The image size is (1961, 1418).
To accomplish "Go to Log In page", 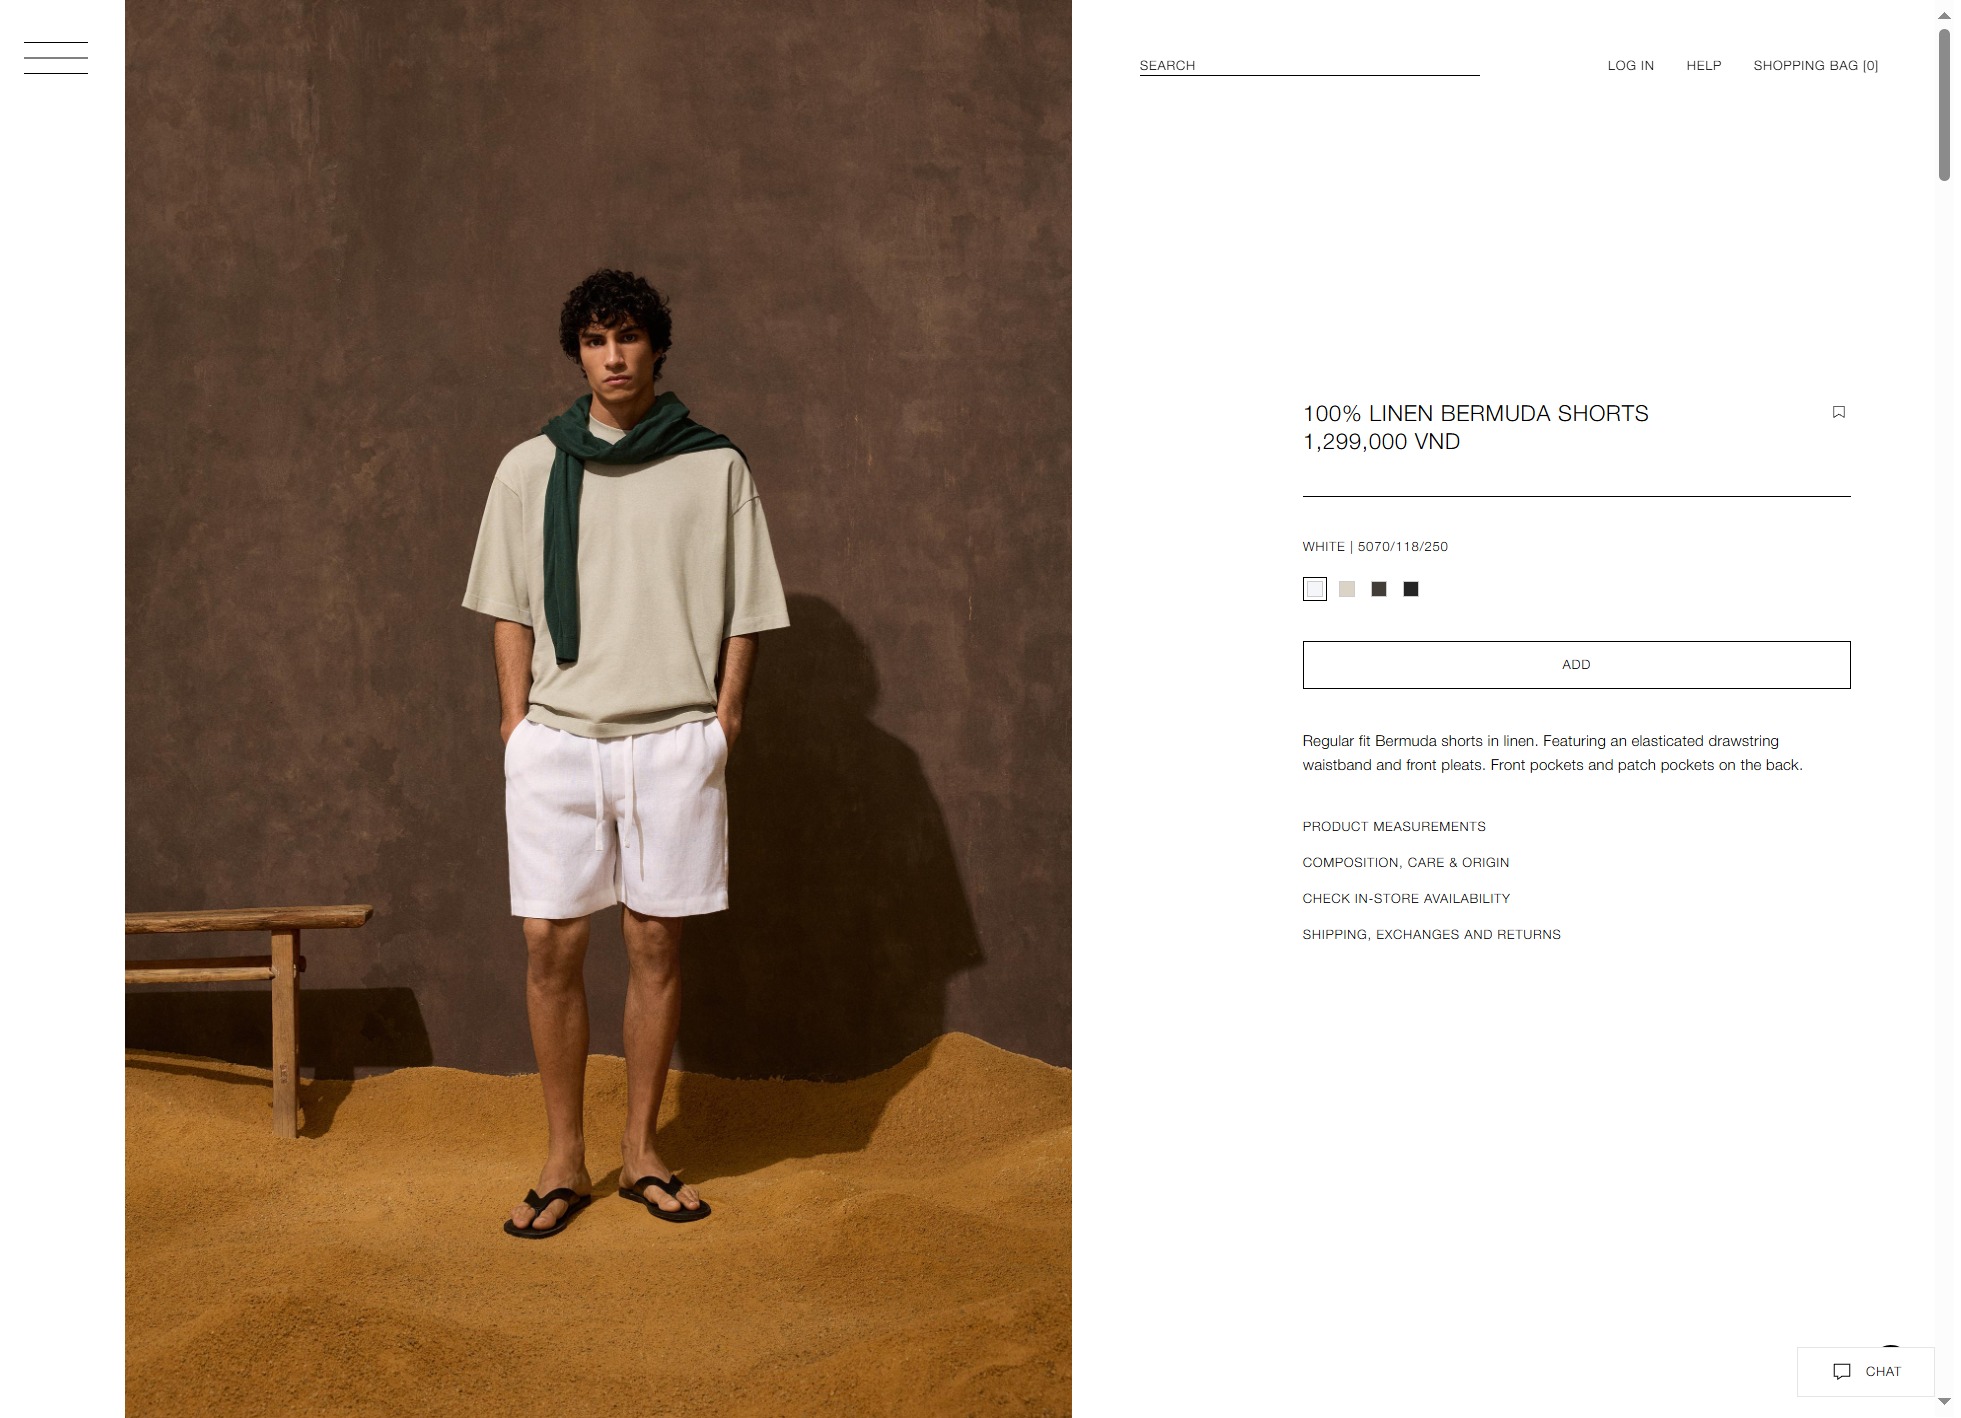I will click(1630, 65).
